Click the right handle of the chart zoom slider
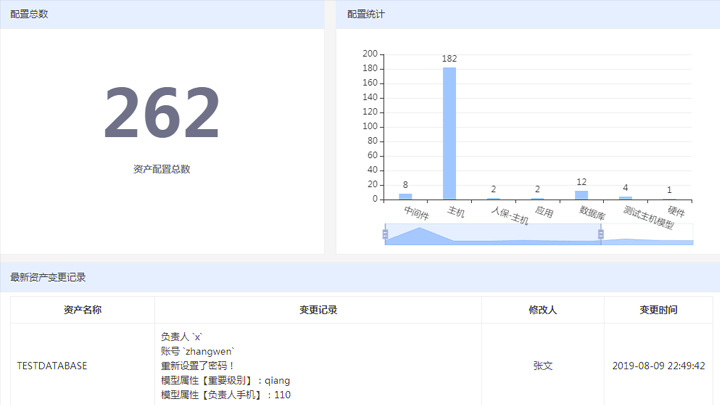The width and height of the screenshot is (720, 405). coord(601,234)
